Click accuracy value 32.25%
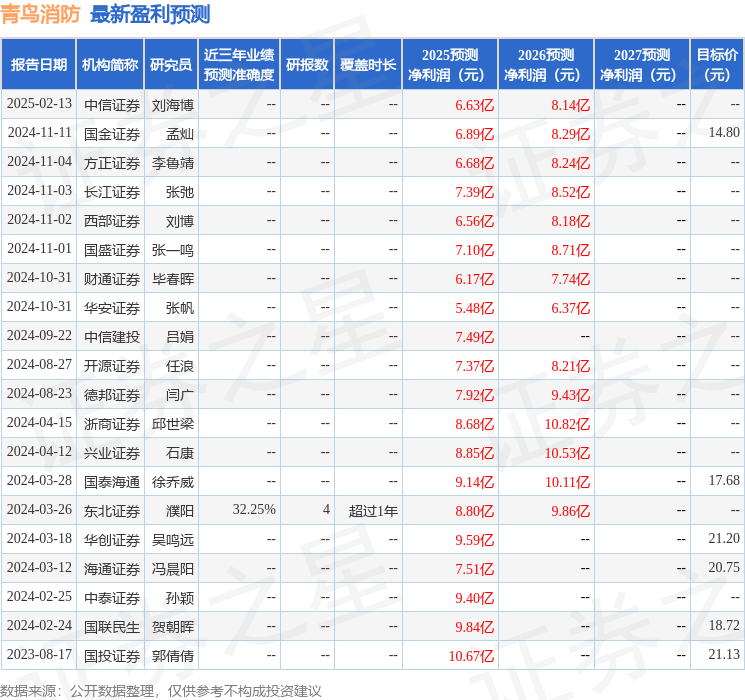Image resolution: width=745 pixels, height=700 pixels. coord(254,509)
